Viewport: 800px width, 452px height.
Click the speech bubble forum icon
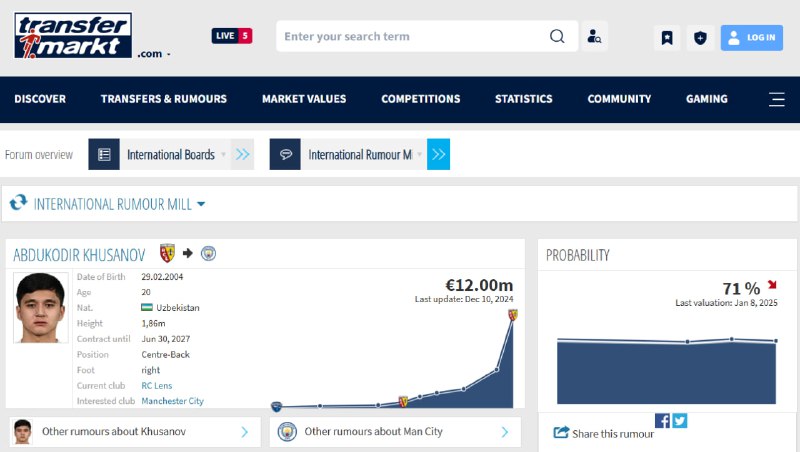[285, 154]
